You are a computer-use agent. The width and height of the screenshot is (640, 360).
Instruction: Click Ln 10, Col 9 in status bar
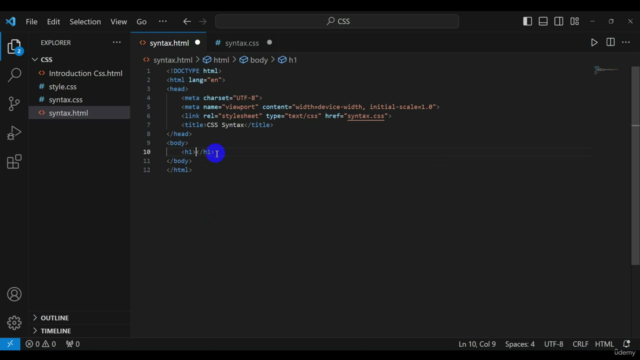[477, 344]
